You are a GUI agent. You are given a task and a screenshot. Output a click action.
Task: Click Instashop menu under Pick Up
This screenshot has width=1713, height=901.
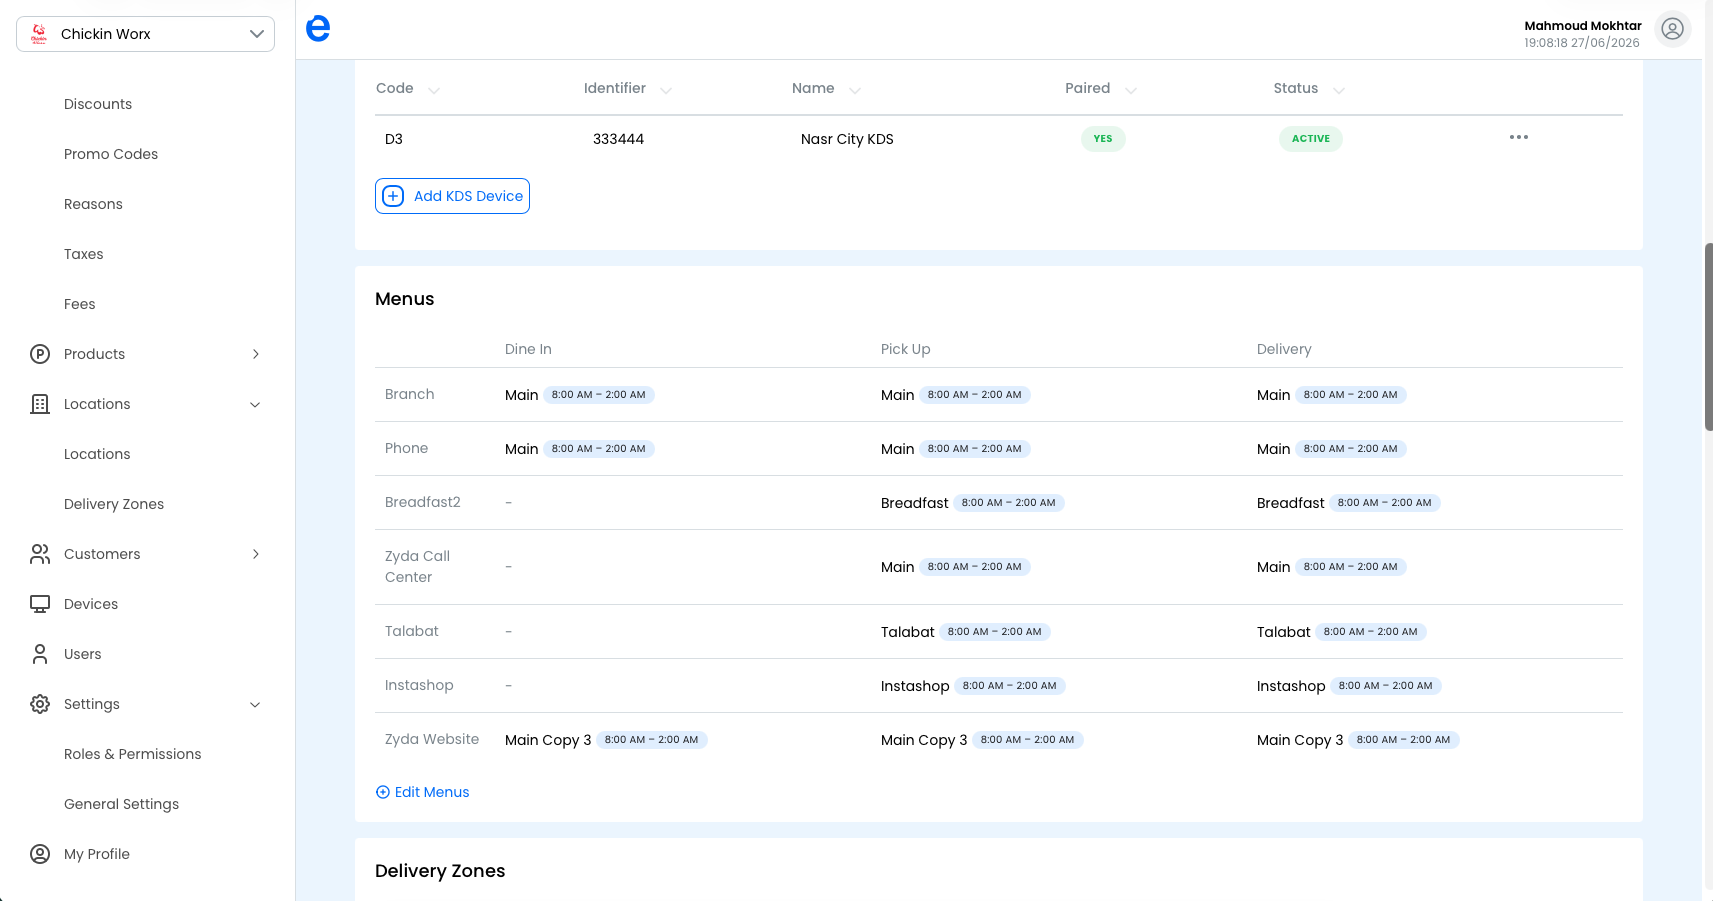pos(914,686)
